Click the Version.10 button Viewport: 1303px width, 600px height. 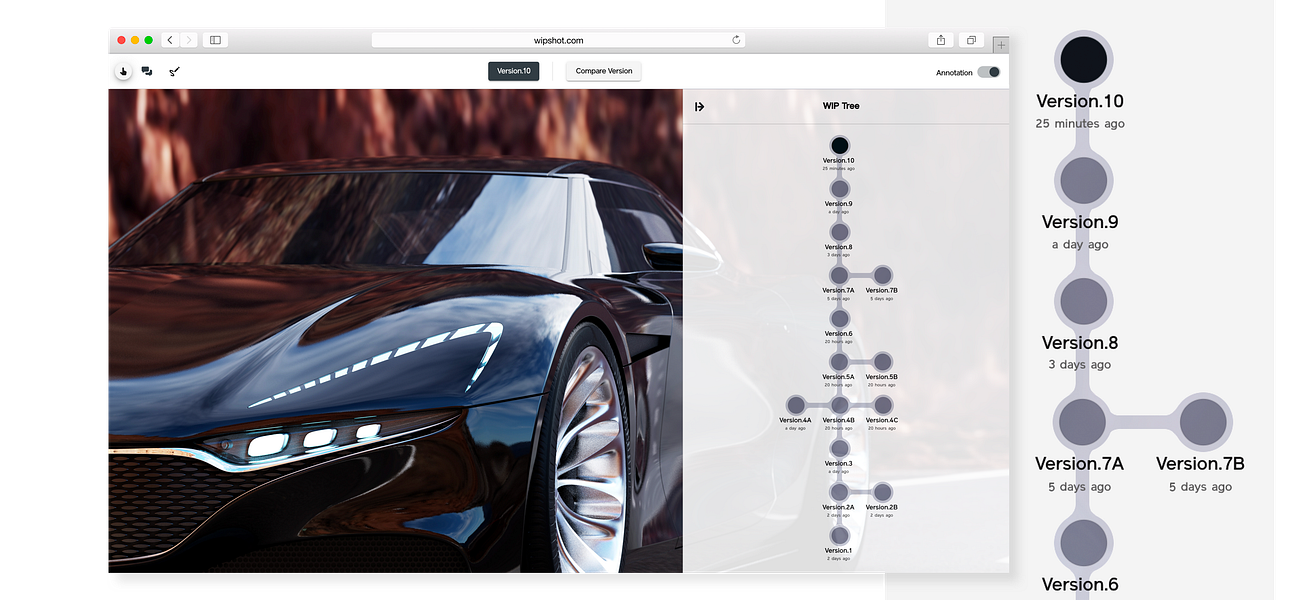click(x=514, y=71)
